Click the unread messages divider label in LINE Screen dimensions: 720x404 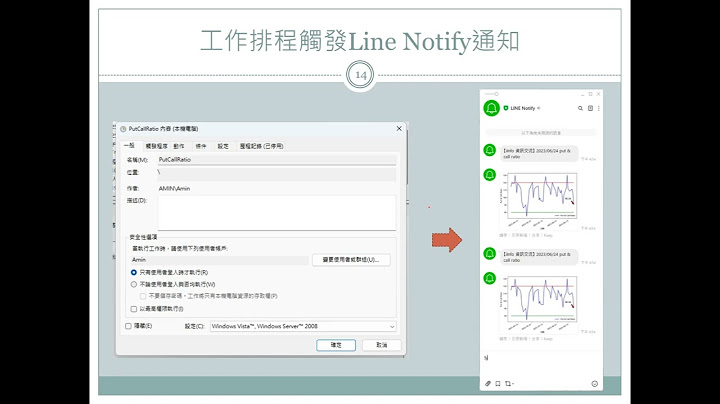[541, 133]
